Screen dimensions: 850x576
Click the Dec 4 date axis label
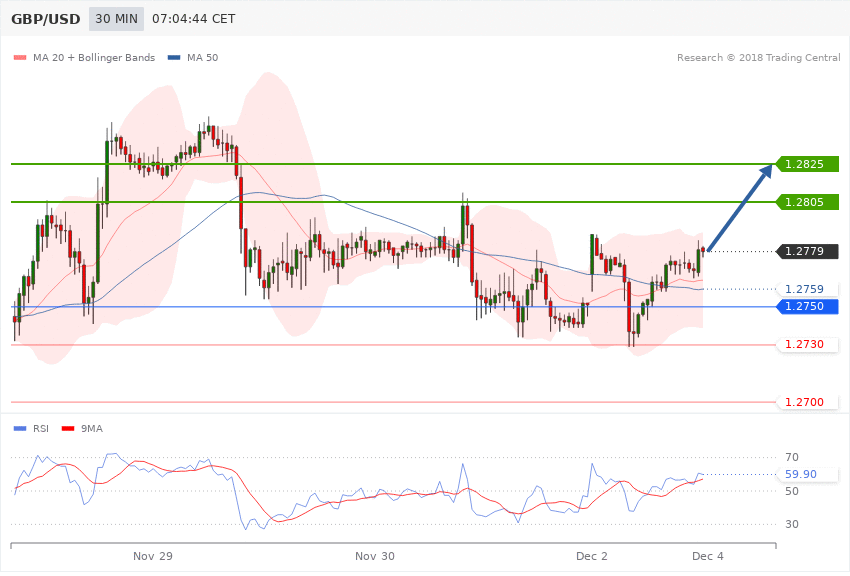click(x=708, y=556)
